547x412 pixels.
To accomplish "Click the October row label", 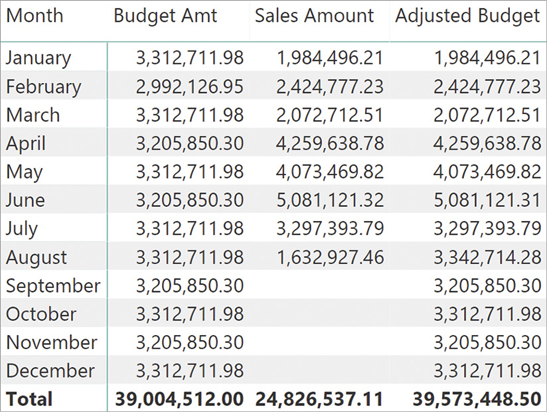I will pos(41,314).
